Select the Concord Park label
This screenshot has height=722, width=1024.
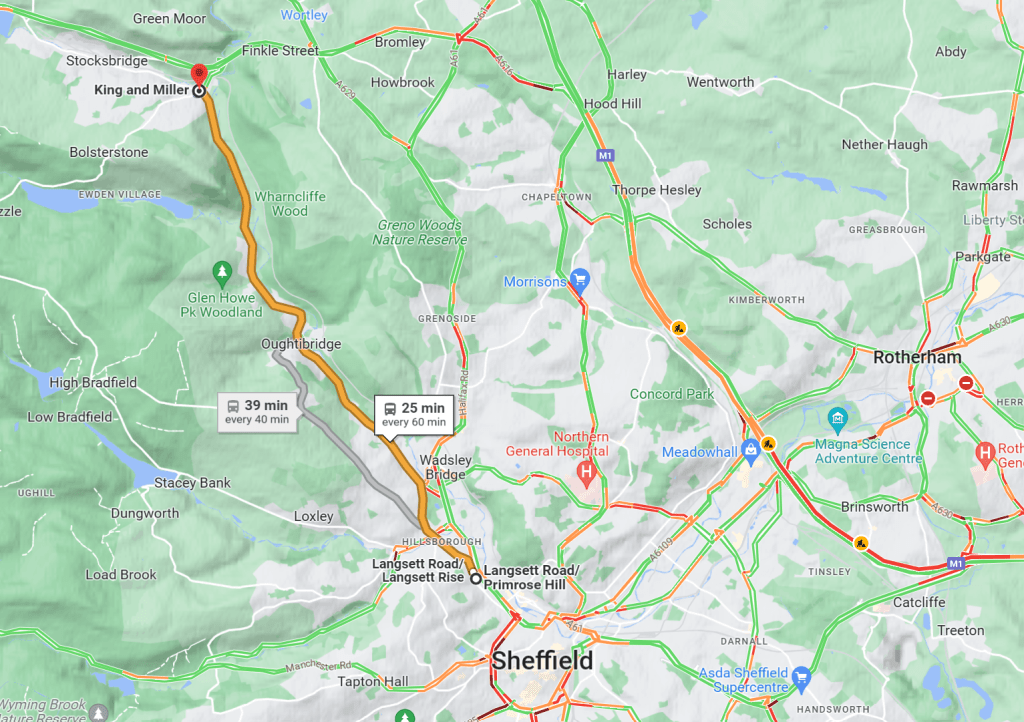[x=671, y=394]
